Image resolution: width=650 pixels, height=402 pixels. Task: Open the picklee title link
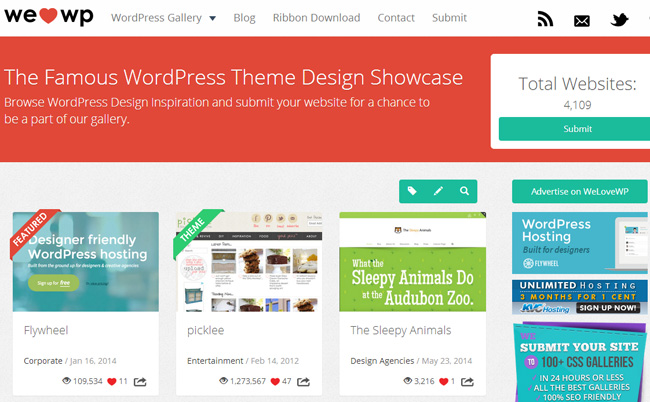click(x=206, y=330)
